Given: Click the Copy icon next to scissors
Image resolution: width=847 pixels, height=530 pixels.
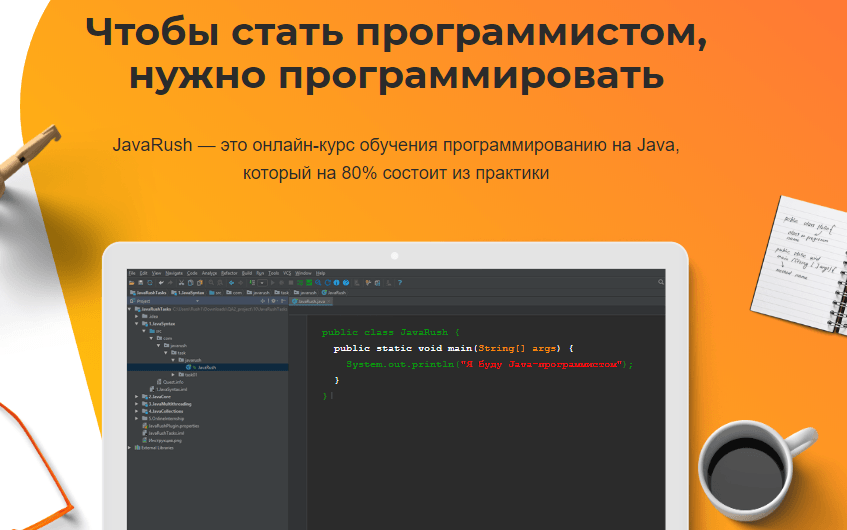Looking at the screenshot, I should tap(191, 283).
